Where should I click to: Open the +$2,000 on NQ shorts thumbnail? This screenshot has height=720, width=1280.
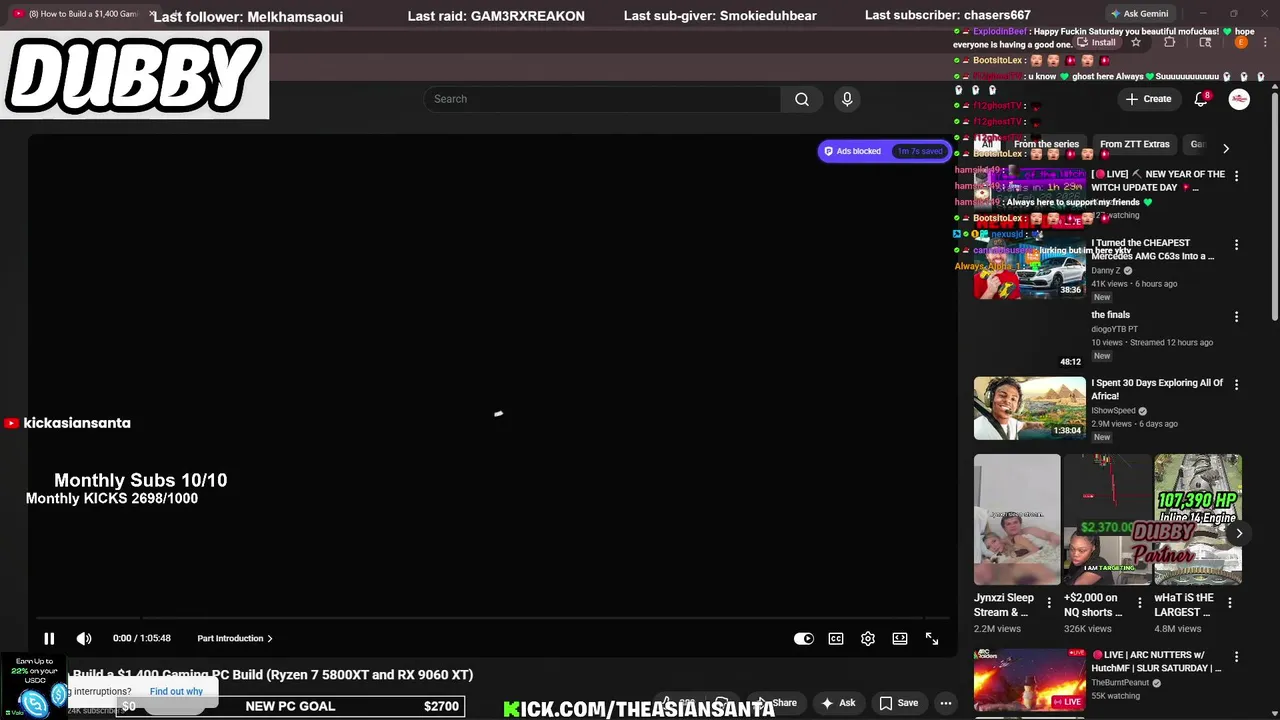click(x=1107, y=519)
